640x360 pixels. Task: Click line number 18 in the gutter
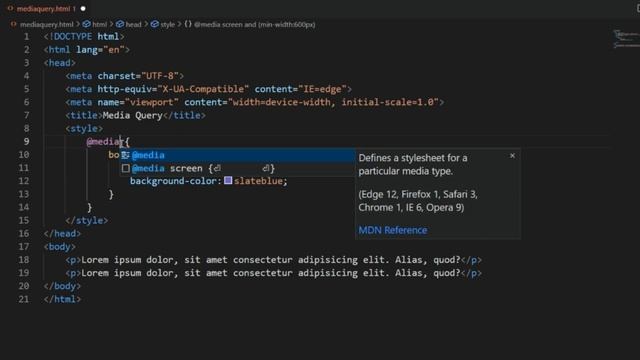[x=24, y=260]
